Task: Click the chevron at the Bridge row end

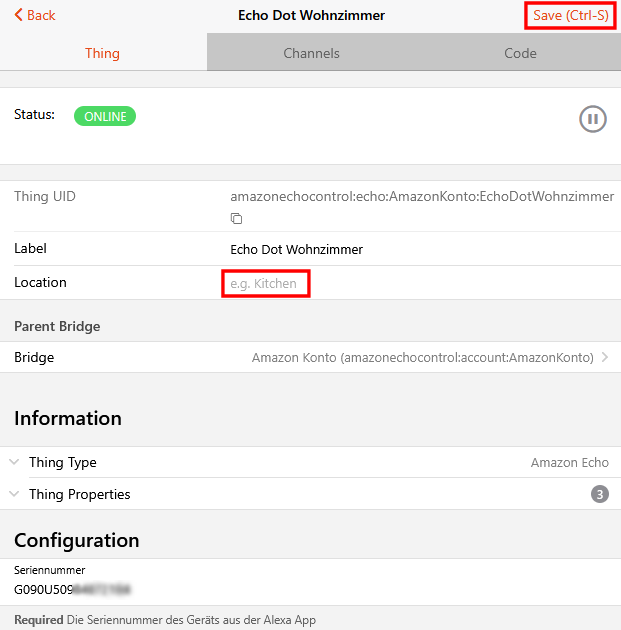Action: [605, 357]
